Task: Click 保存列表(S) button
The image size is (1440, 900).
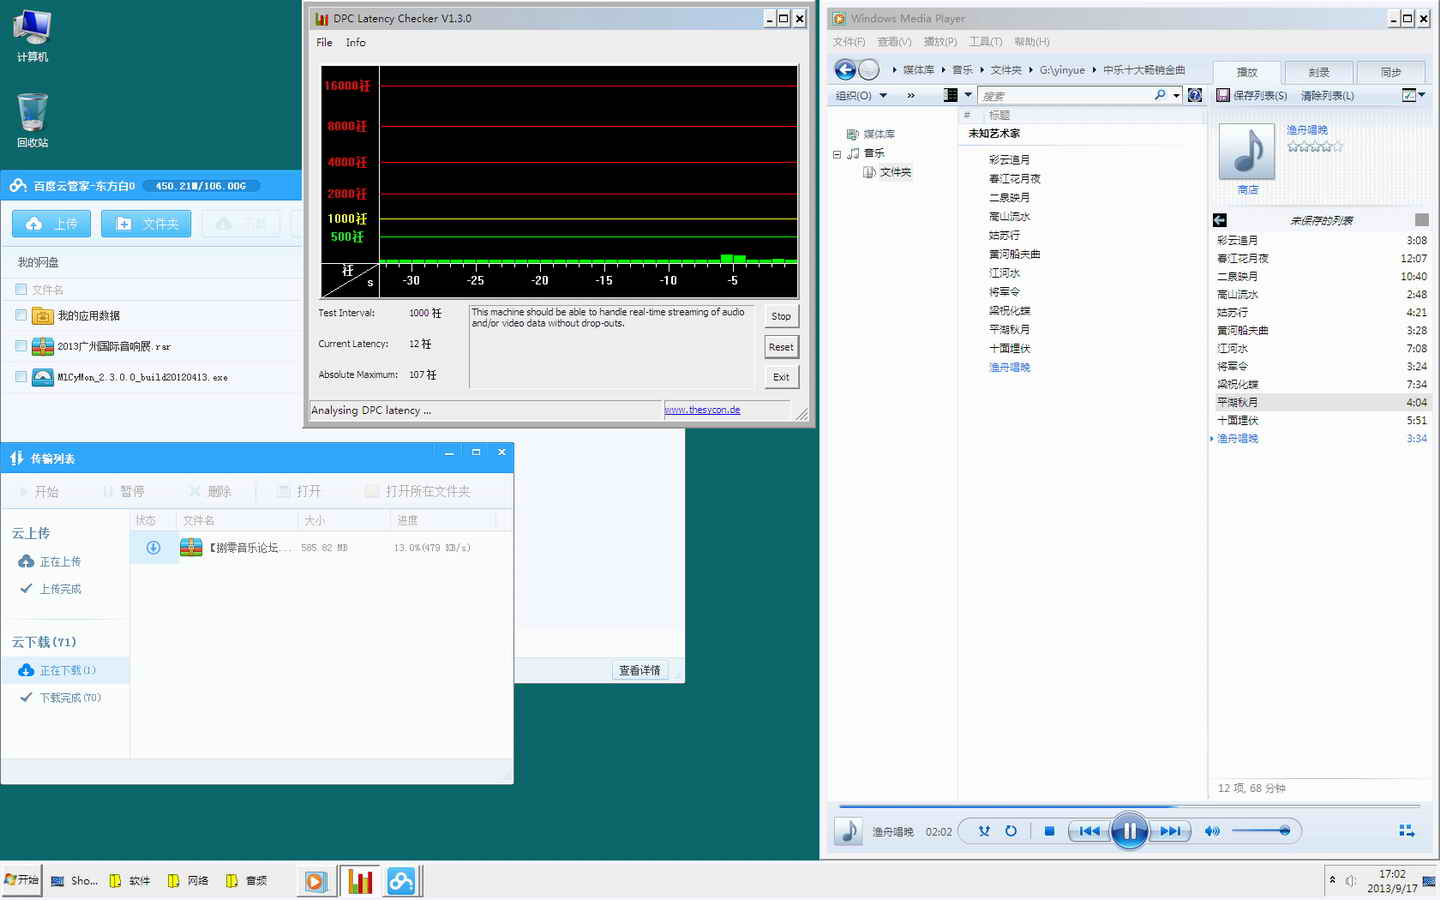Action: coord(1252,96)
